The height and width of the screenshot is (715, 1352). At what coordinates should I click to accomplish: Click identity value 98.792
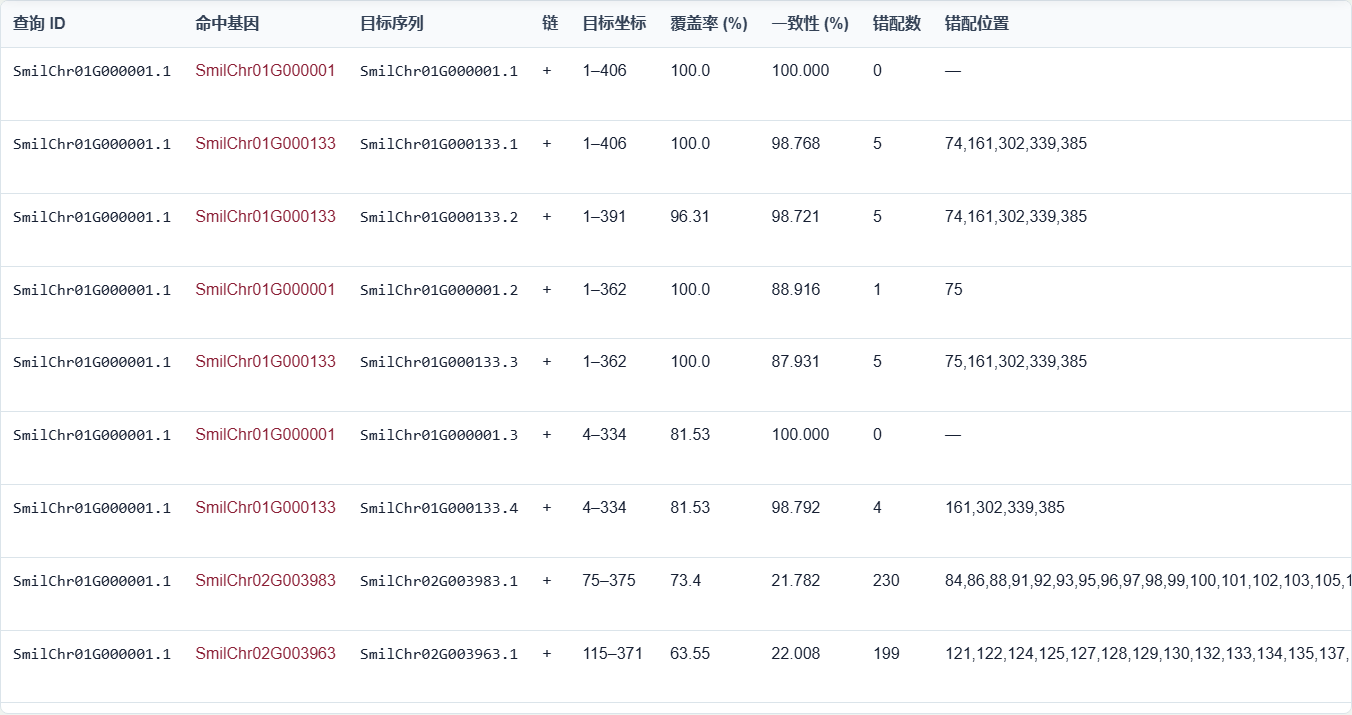coord(796,508)
